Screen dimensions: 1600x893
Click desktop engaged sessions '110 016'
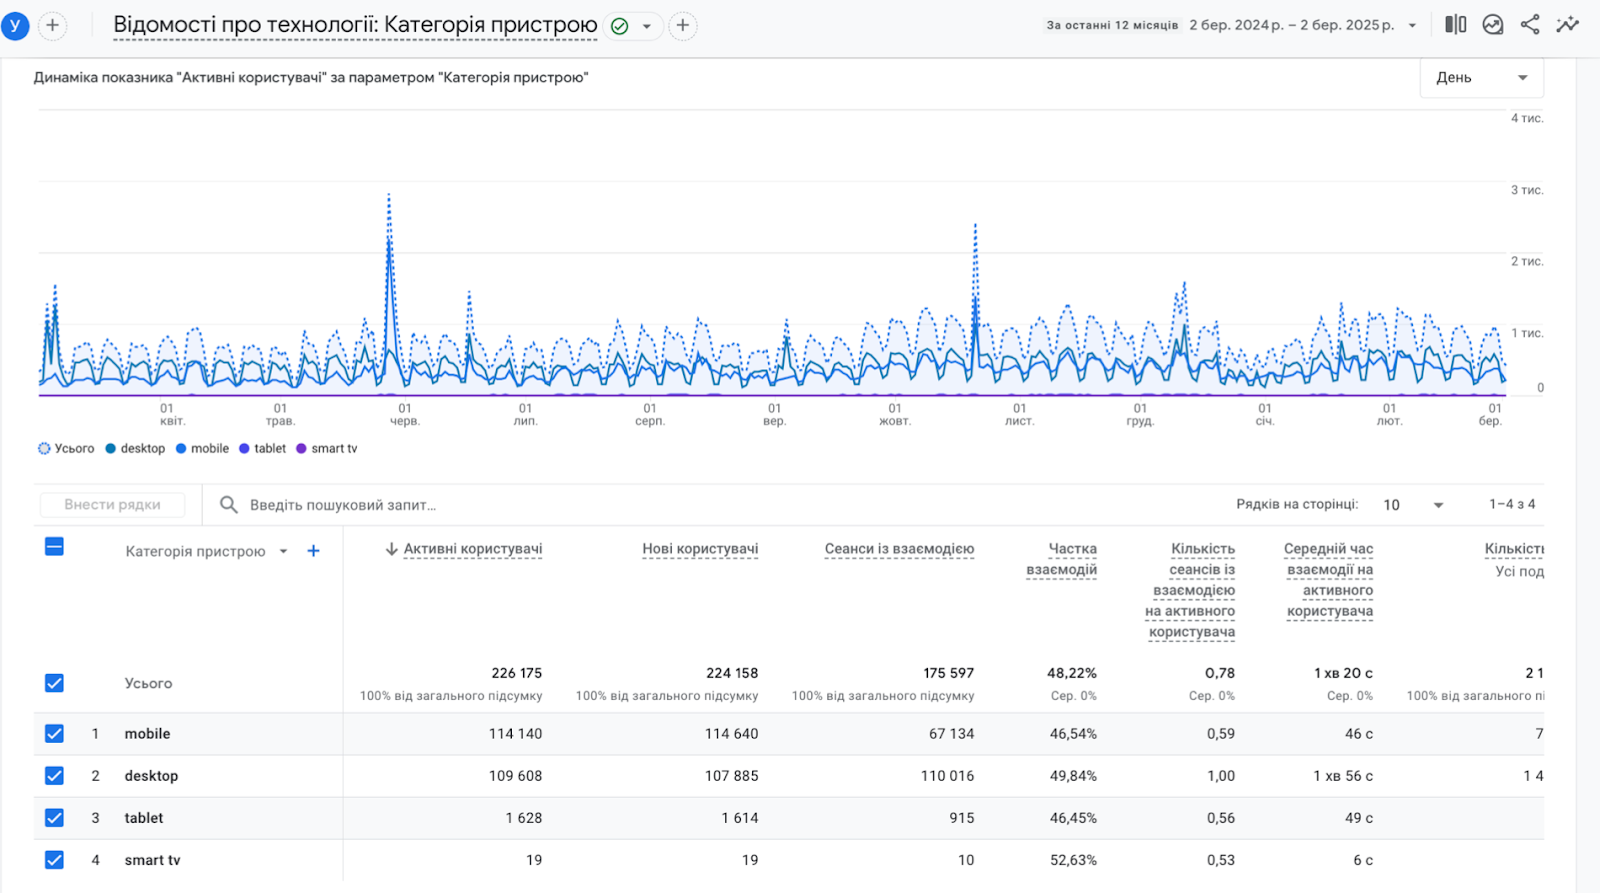pos(947,776)
